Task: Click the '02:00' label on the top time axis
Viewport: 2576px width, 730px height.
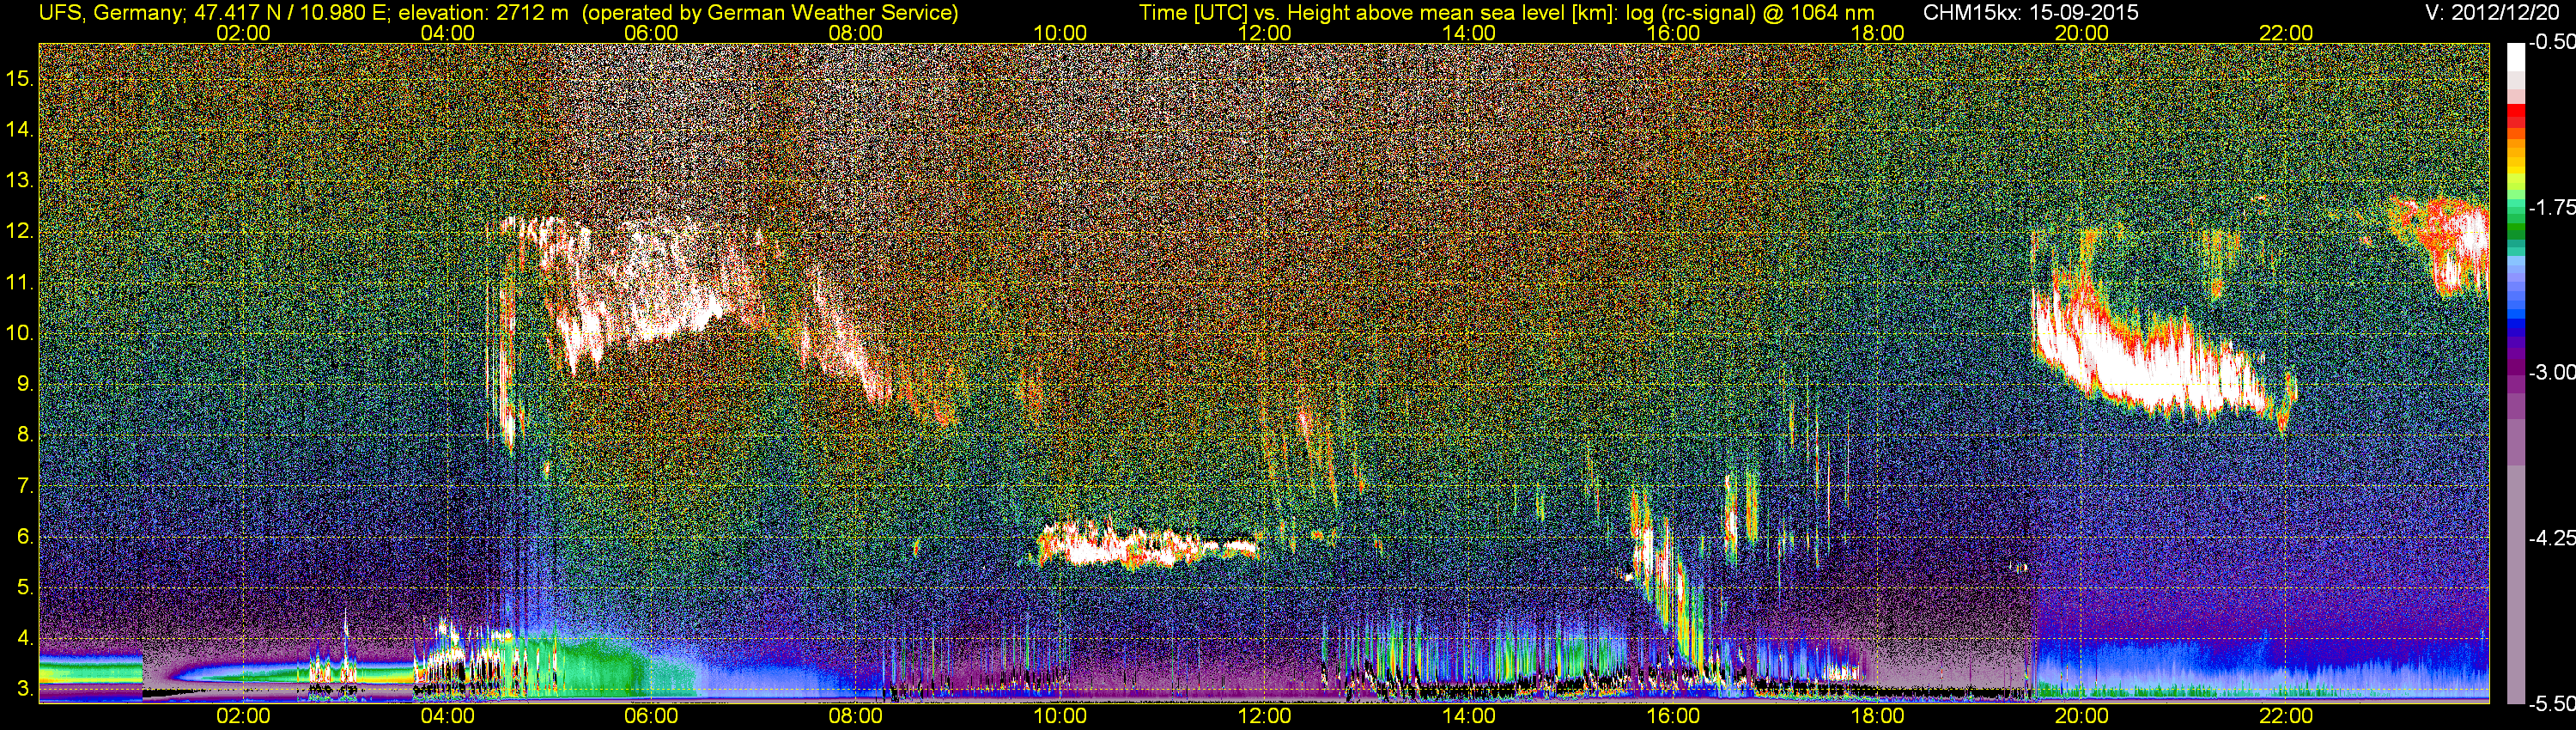Action: click(x=243, y=33)
